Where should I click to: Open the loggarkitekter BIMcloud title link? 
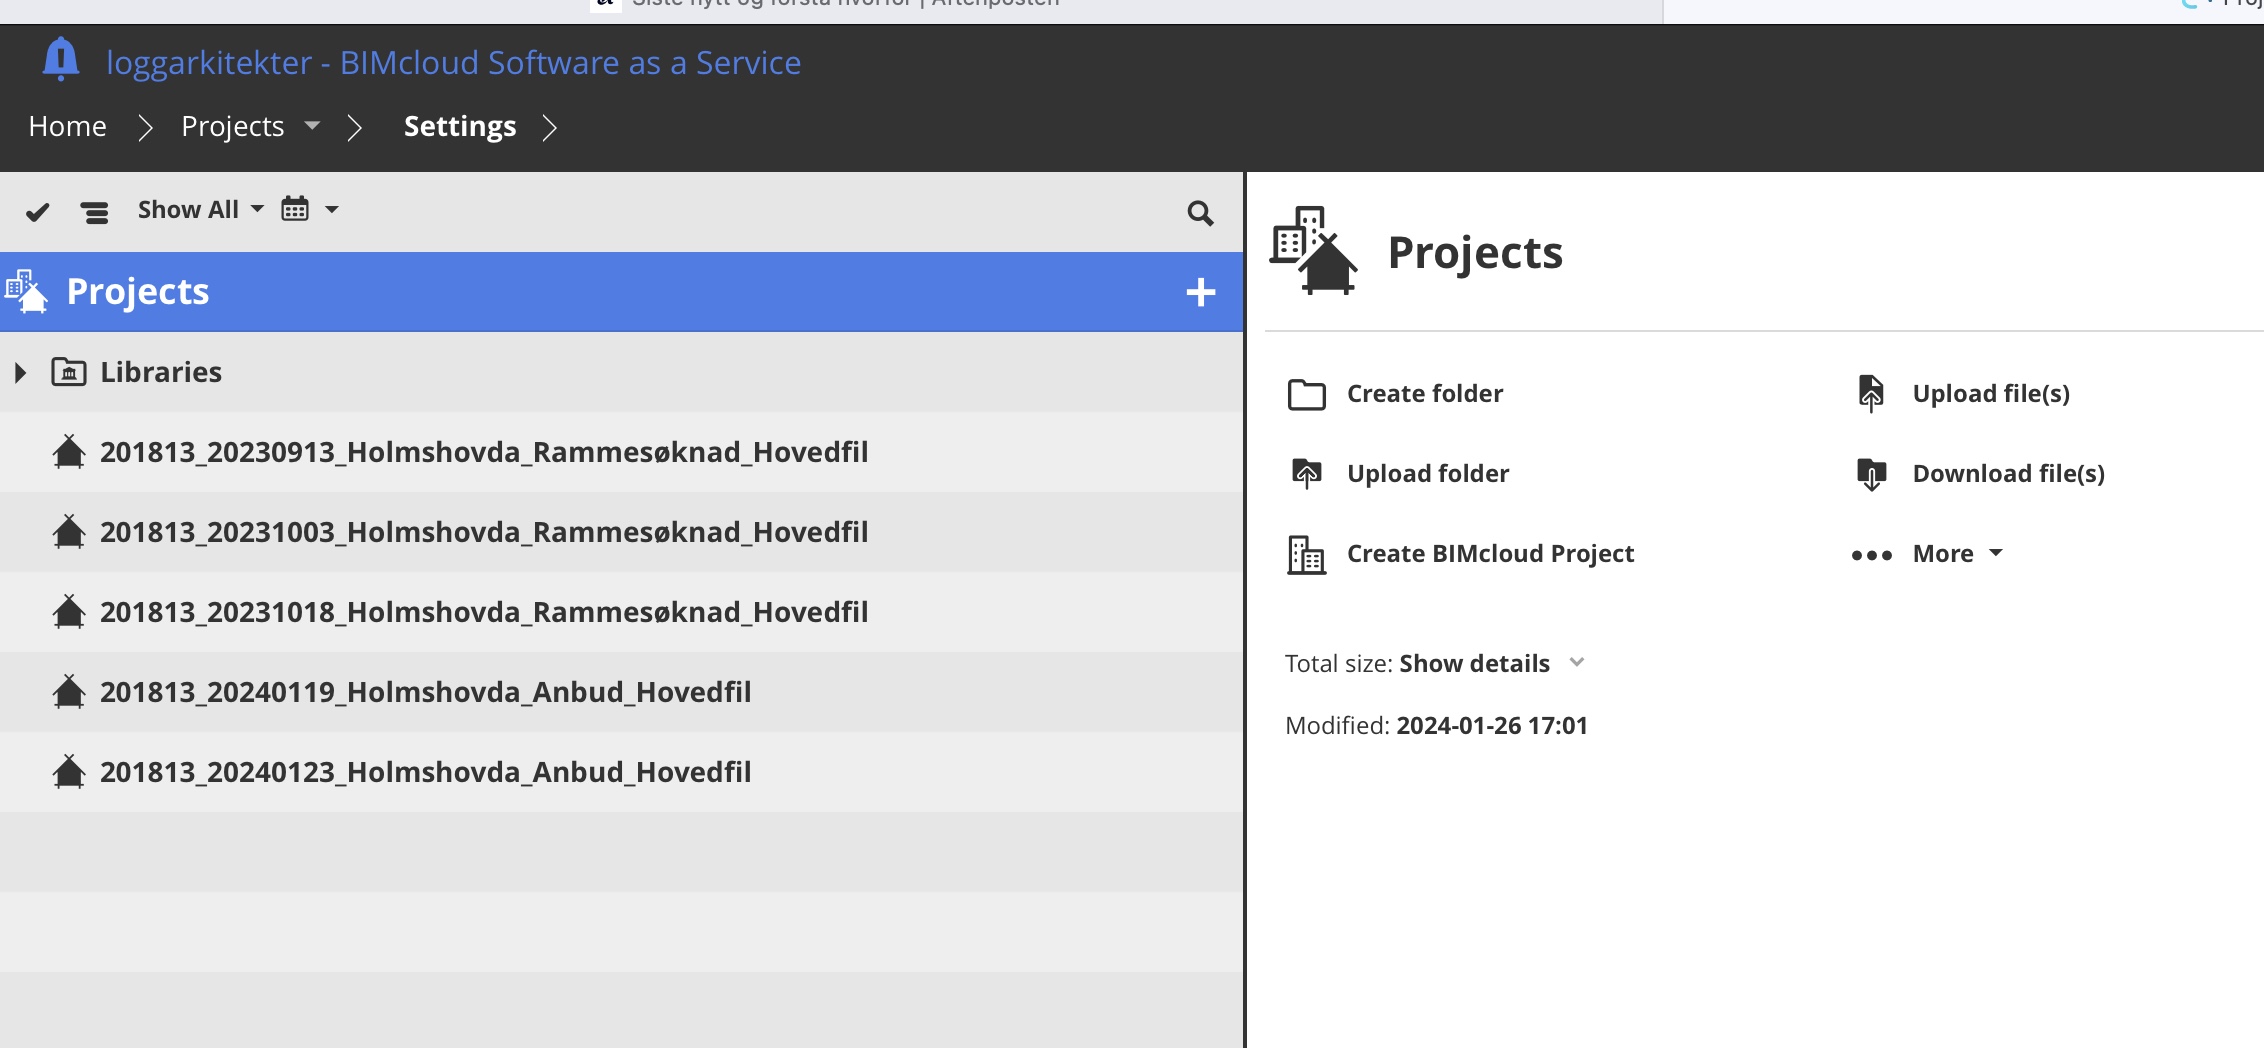tap(453, 63)
